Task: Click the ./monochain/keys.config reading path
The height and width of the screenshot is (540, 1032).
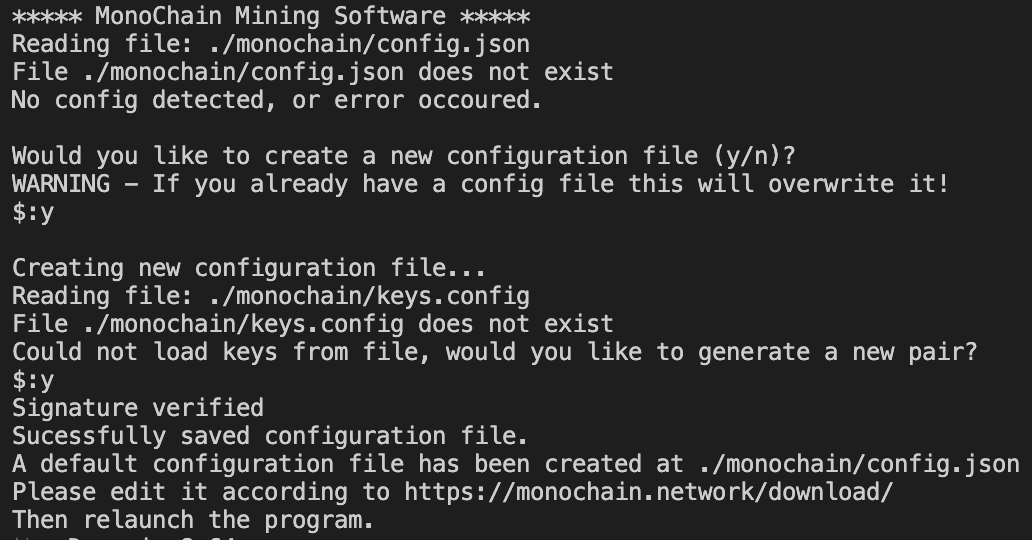Action: click(x=369, y=296)
